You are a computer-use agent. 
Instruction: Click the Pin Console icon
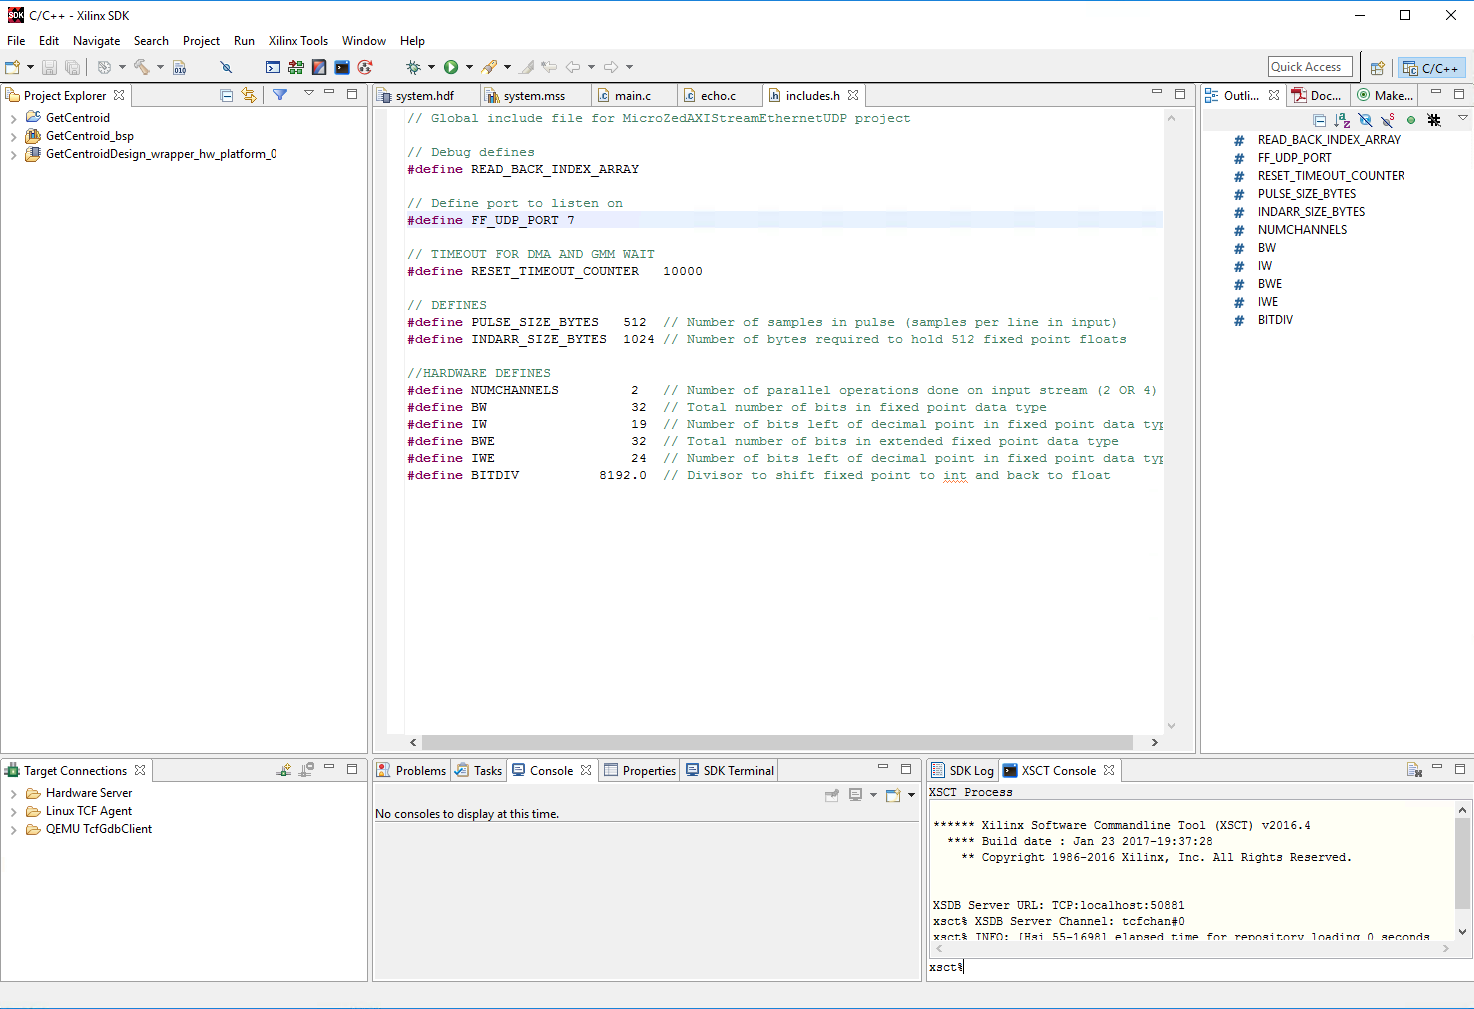pyautogui.click(x=832, y=795)
